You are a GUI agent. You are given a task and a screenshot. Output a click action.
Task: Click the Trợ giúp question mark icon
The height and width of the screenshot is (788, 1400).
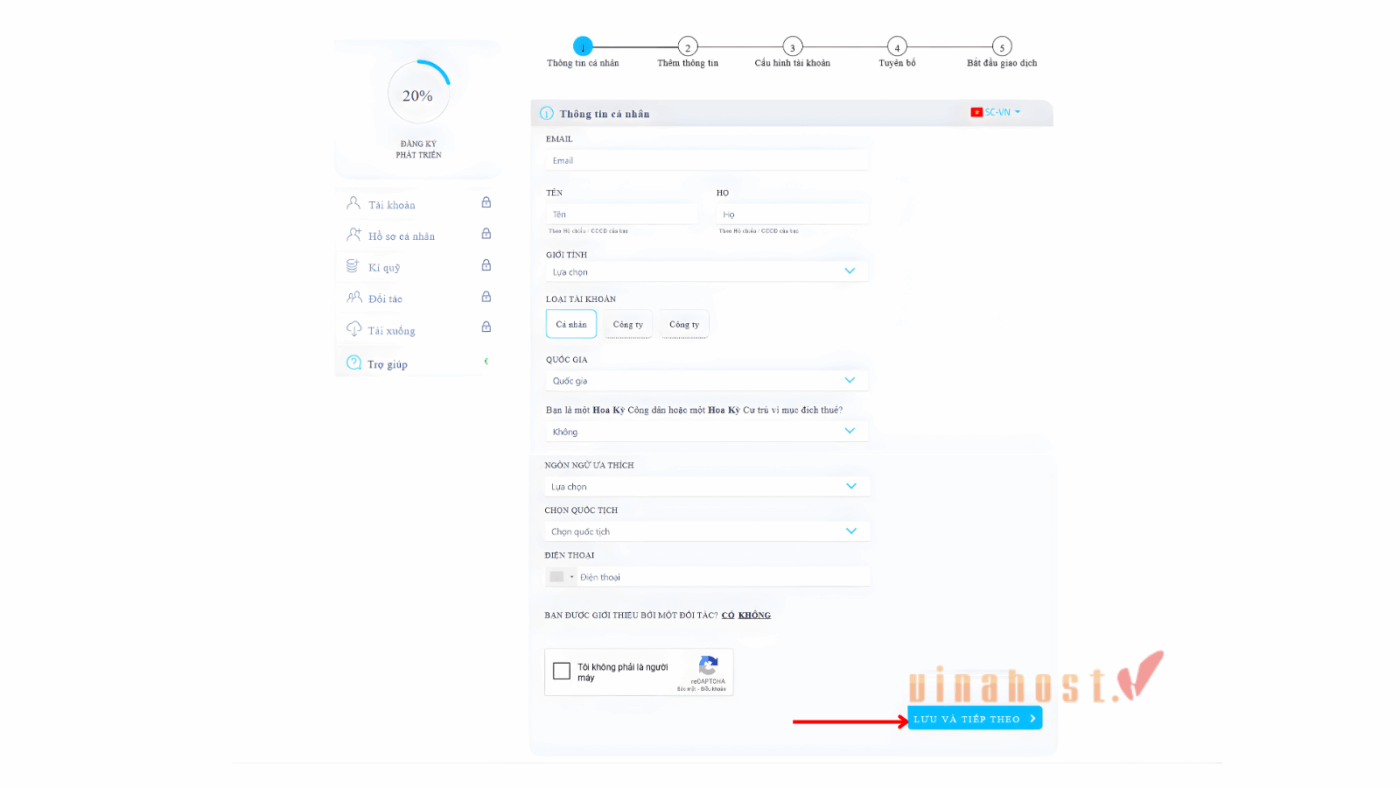(353, 363)
